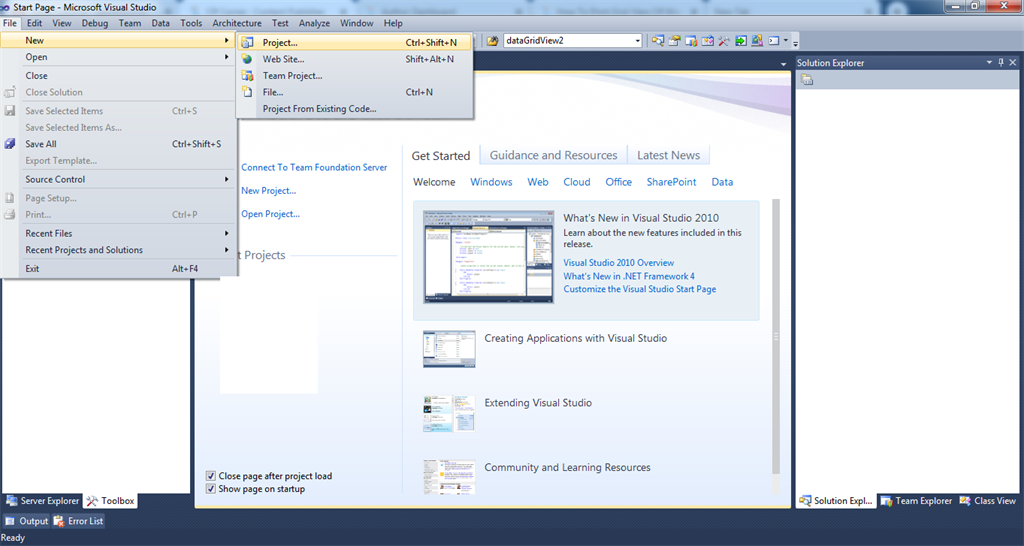Select Exit in the File menu
The width and height of the screenshot is (1024, 546).
coord(118,268)
